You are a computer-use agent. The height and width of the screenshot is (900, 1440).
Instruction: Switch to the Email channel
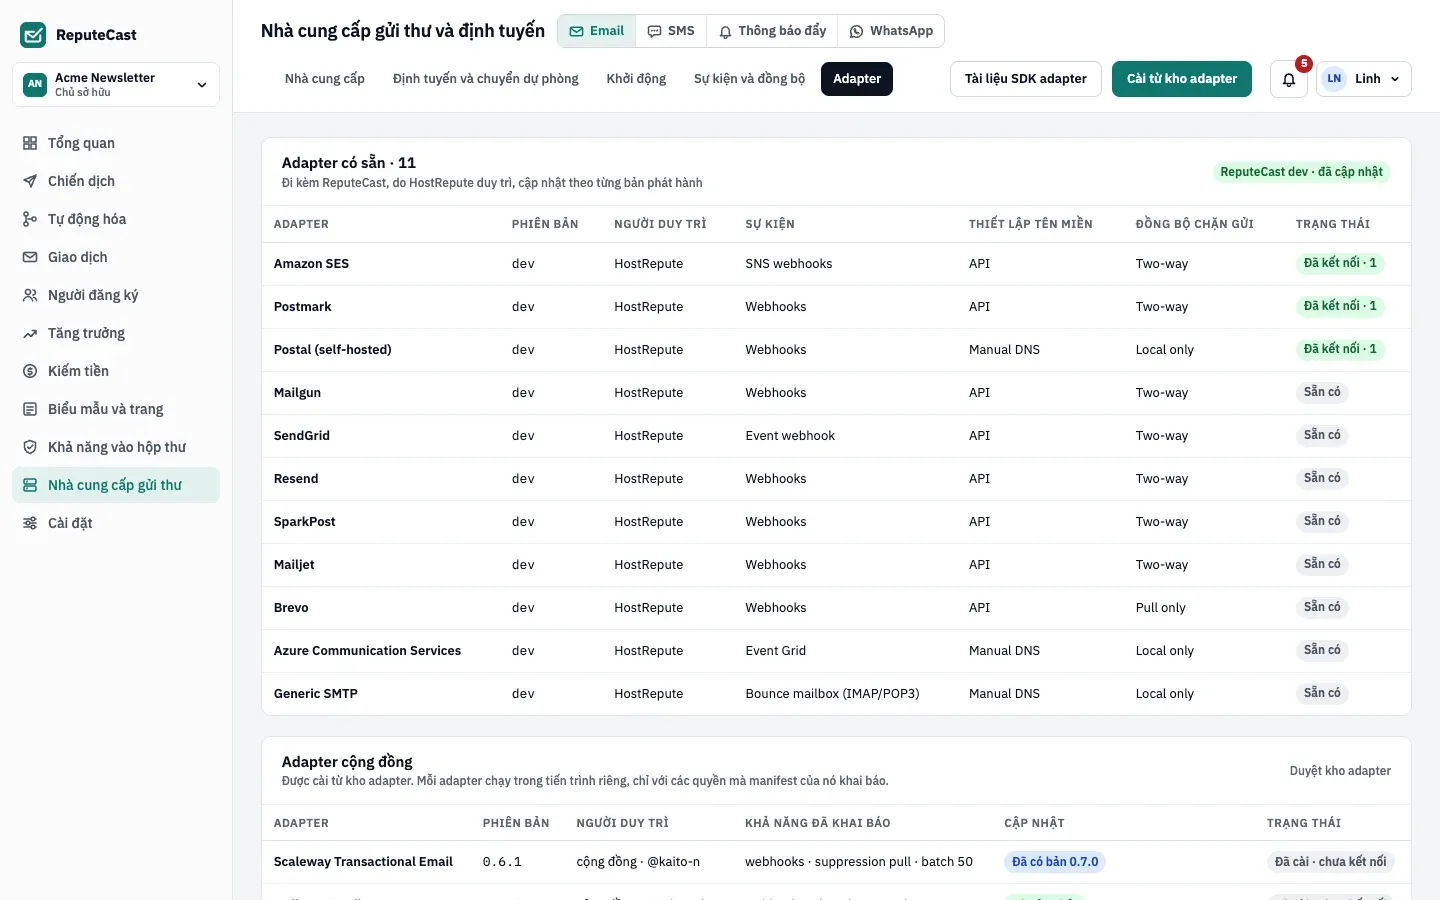(x=597, y=31)
